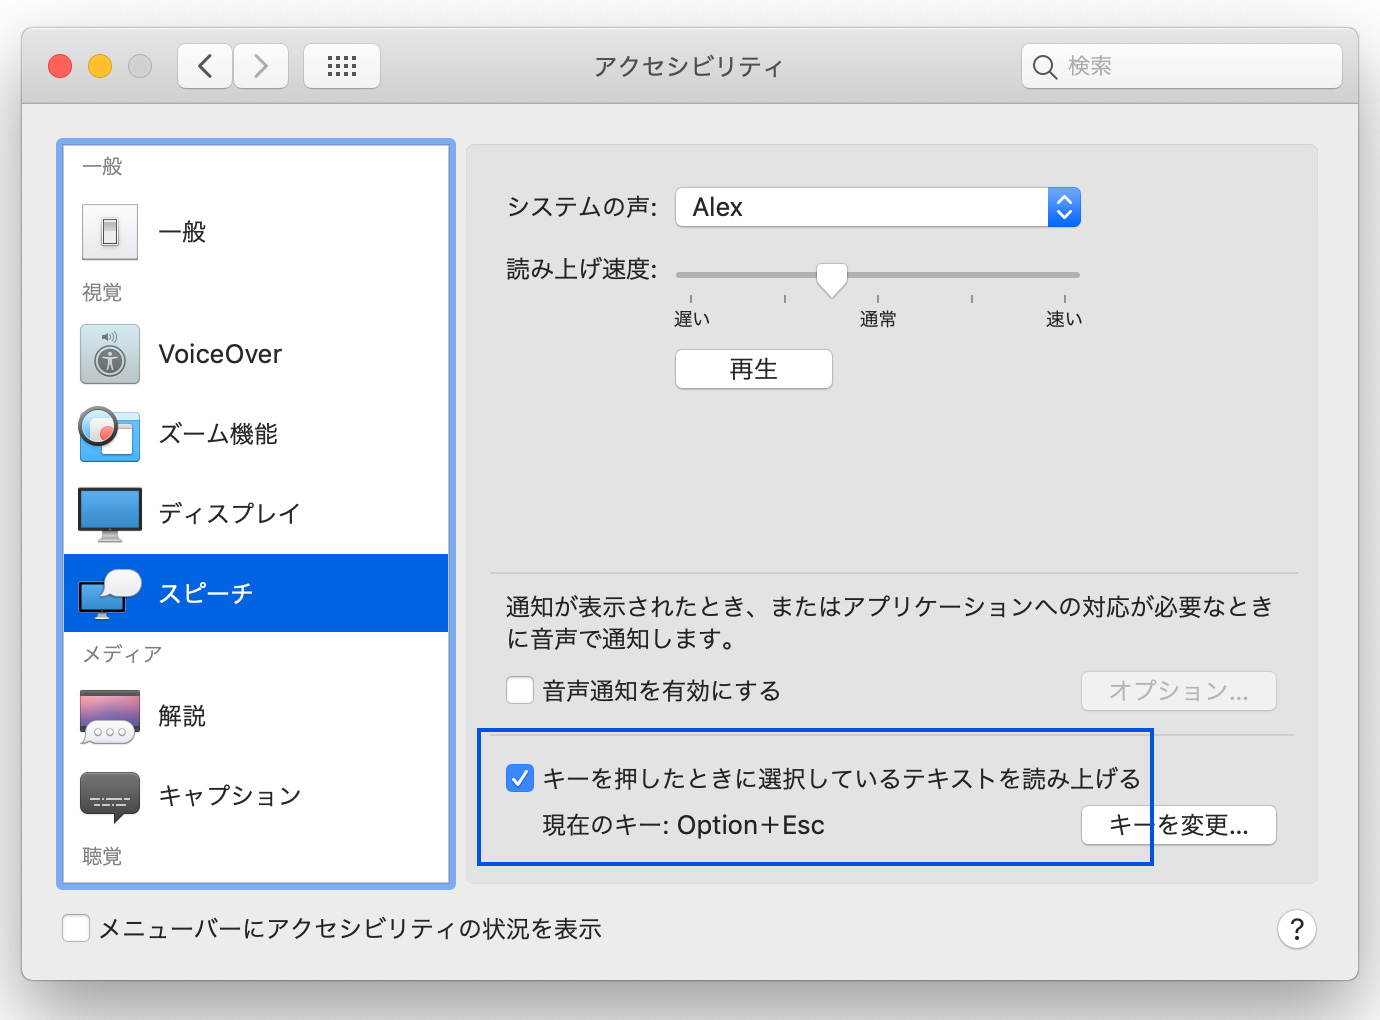The image size is (1380, 1020).
Task: Click the キャプション captions icon
Action: 110,797
